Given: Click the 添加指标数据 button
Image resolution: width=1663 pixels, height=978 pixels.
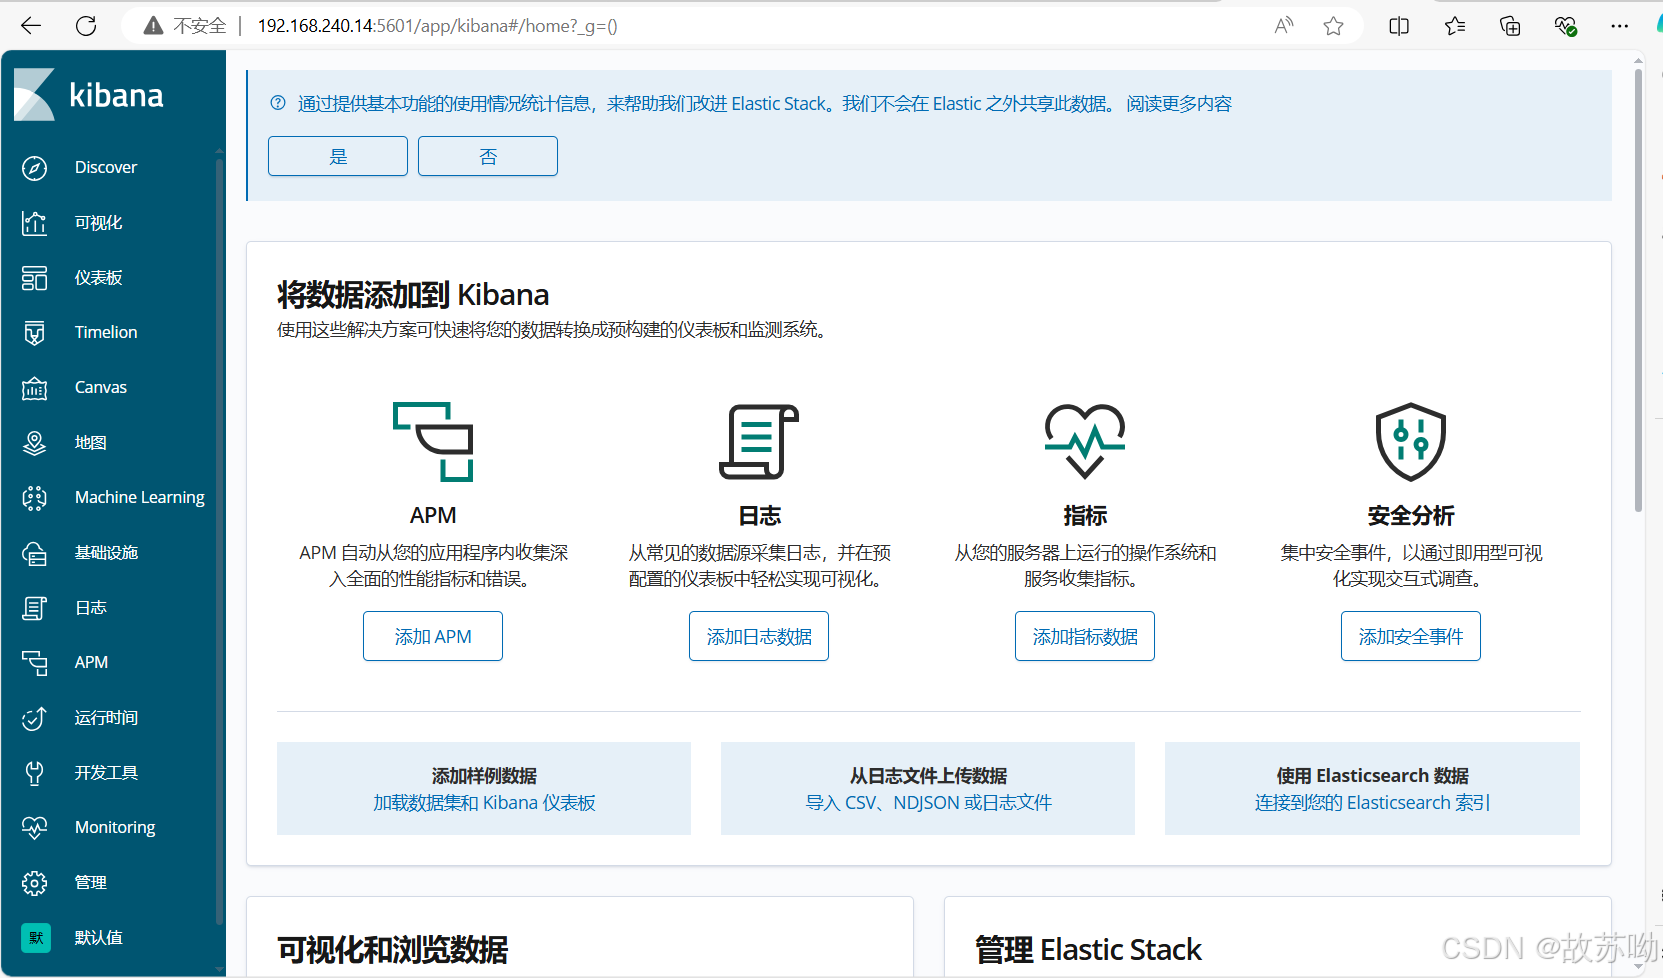Looking at the screenshot, I should pyautogui.click(x=1085, y=636).
